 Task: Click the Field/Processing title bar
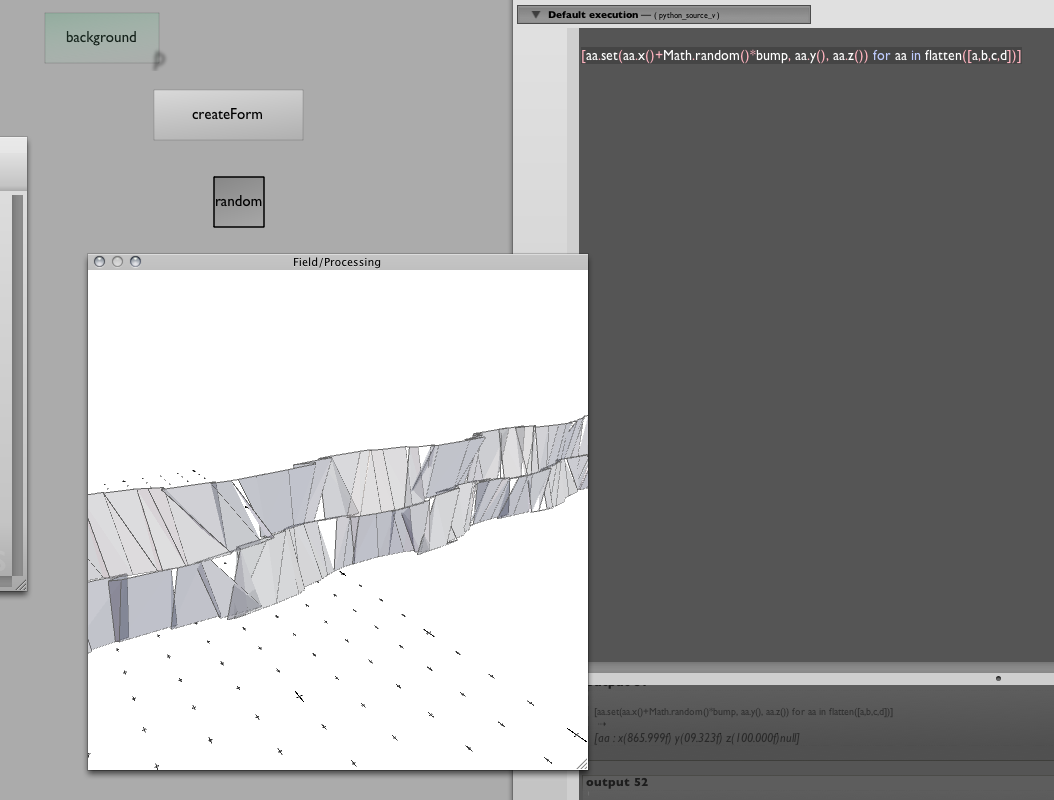(336, 262)
